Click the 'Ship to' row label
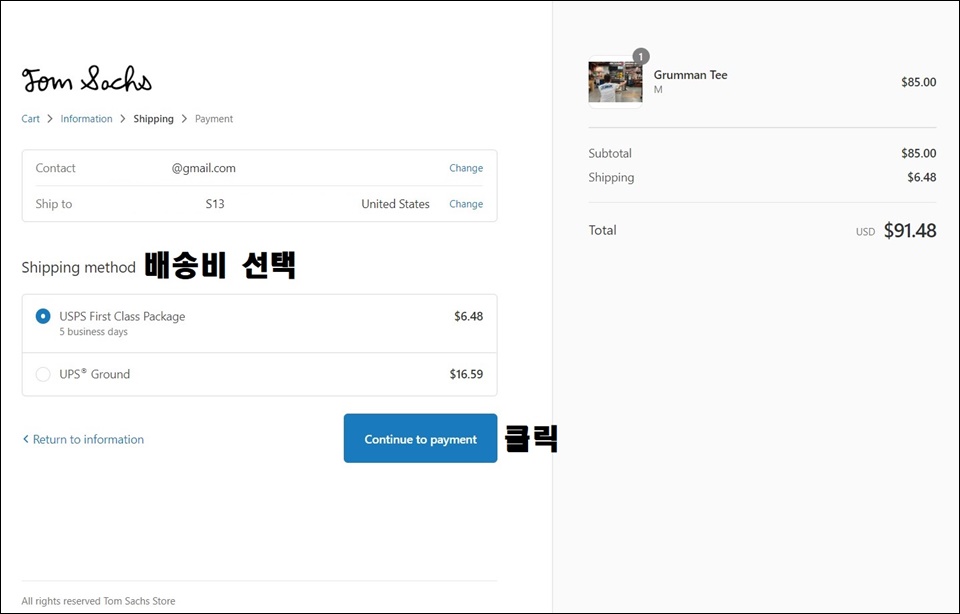Screen dimensions: 960x614 pos(54,204)
